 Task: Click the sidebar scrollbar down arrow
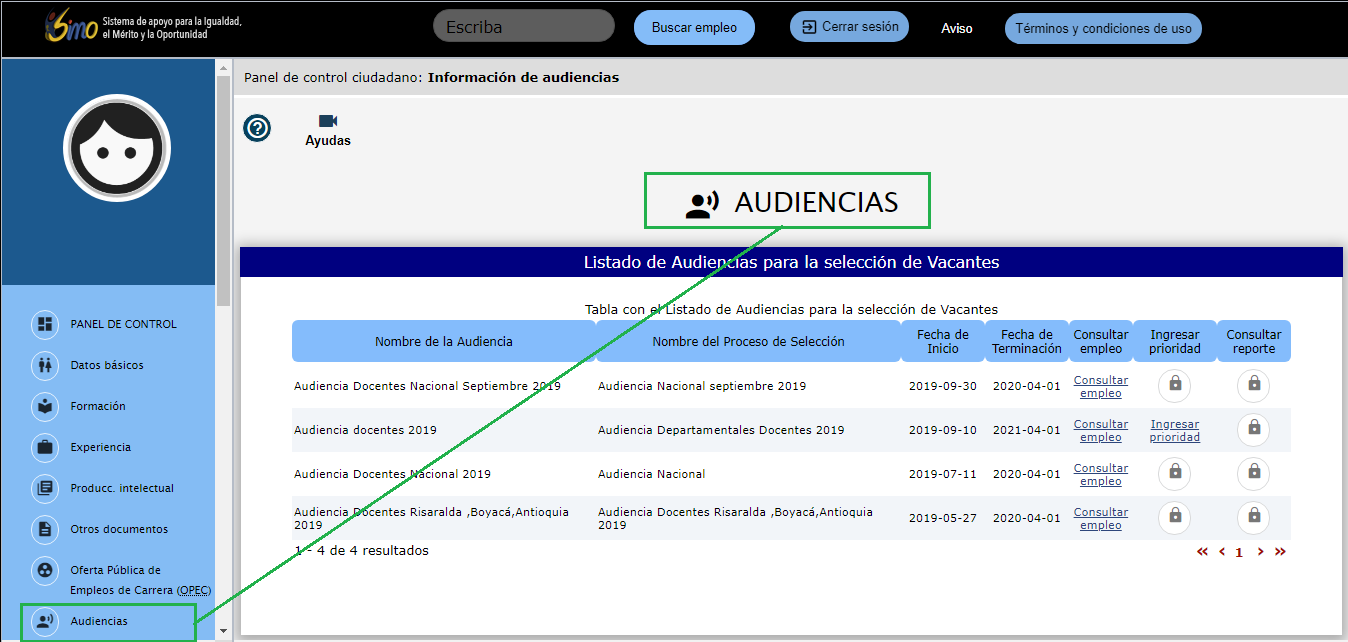click(223, 632)
